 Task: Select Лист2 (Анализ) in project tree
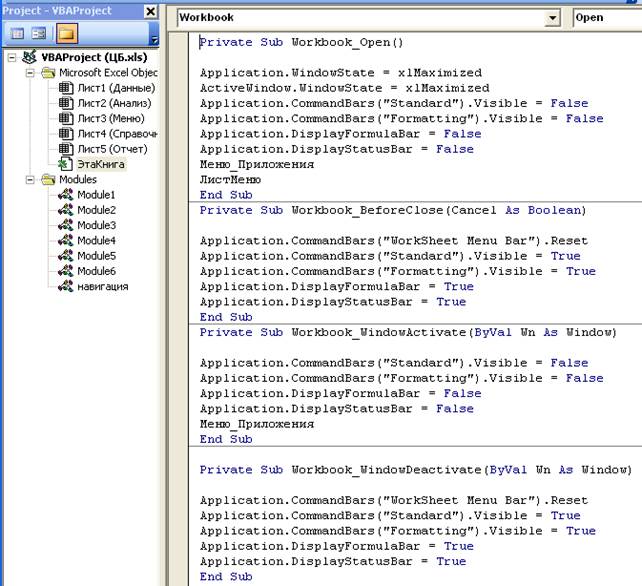pyautogui.click(x=114, y=103)
